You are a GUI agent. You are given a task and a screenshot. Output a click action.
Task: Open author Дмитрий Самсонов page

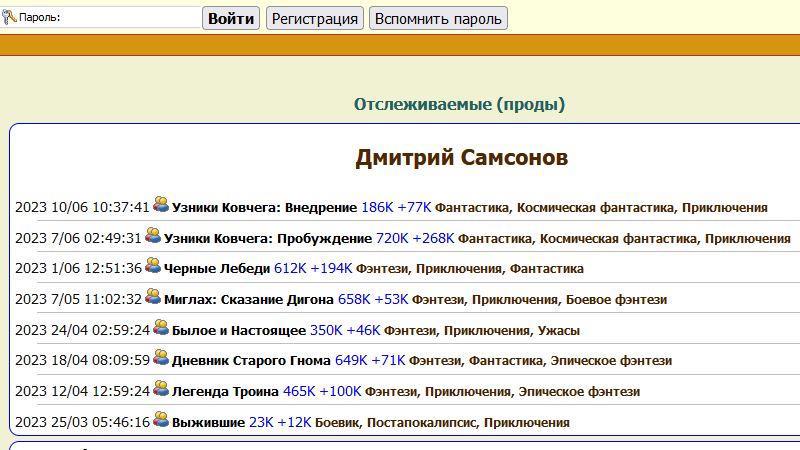pyautogui.click(x=462, y=157)
